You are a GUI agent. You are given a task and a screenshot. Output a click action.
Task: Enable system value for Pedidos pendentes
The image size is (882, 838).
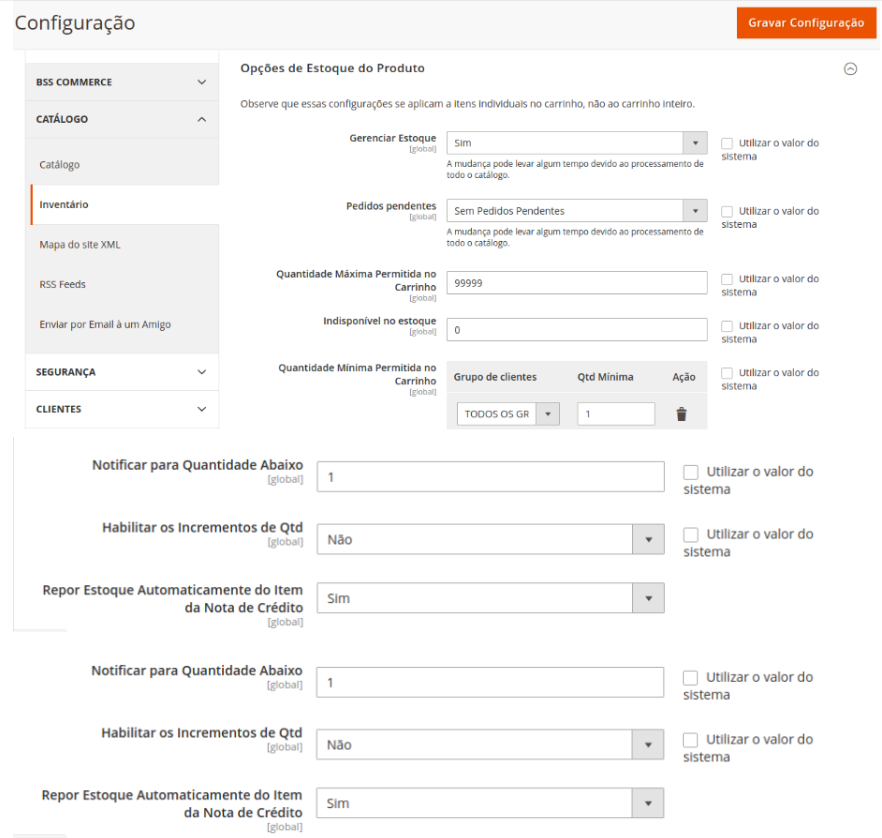click(x=727, y=211)
